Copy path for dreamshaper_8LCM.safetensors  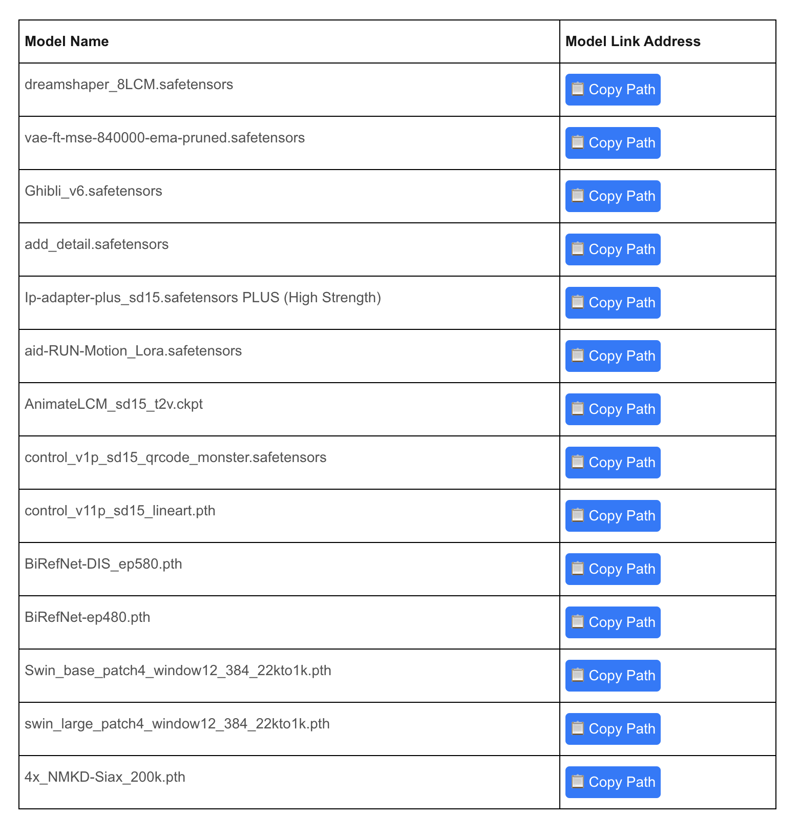coord(613,90)
